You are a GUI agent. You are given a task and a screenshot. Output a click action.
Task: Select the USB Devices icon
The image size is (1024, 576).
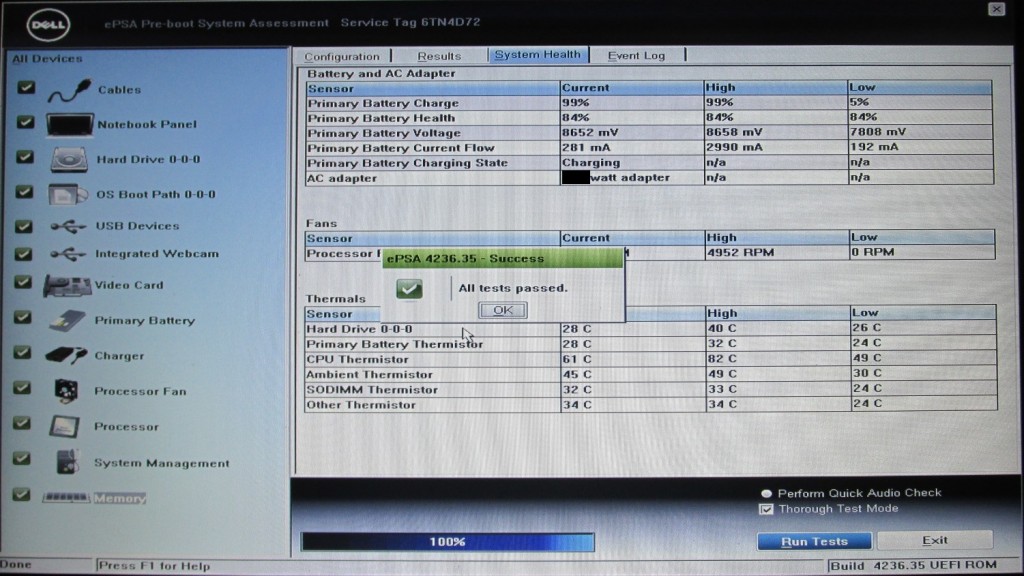pos(68,226)
